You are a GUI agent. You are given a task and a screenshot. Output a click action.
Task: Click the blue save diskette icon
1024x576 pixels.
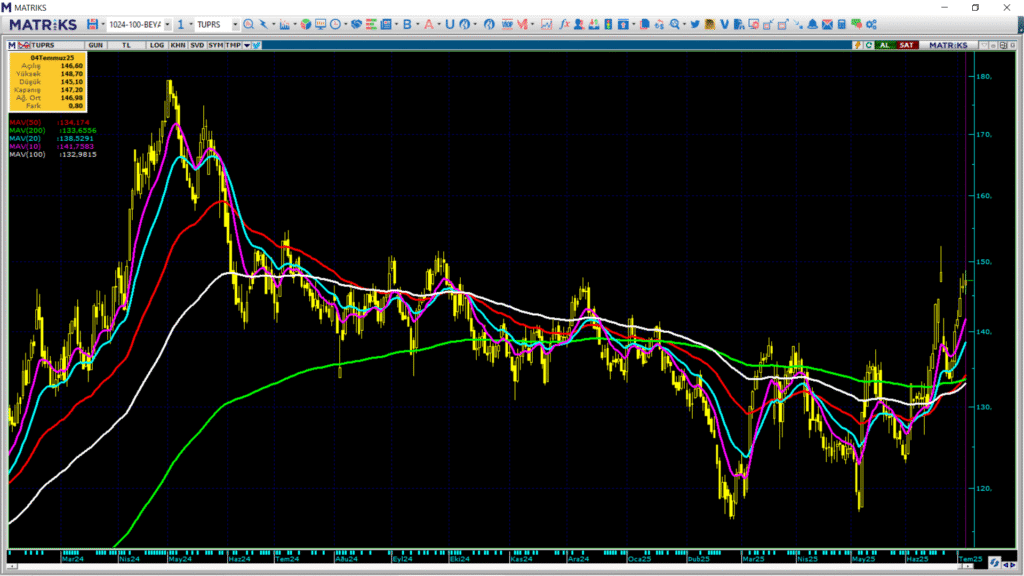(93, 24)
